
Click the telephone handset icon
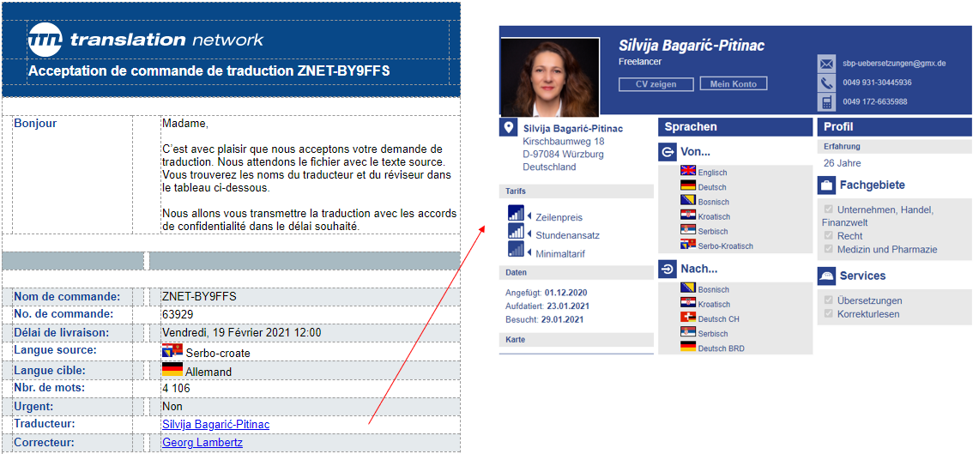pos(827,83)
